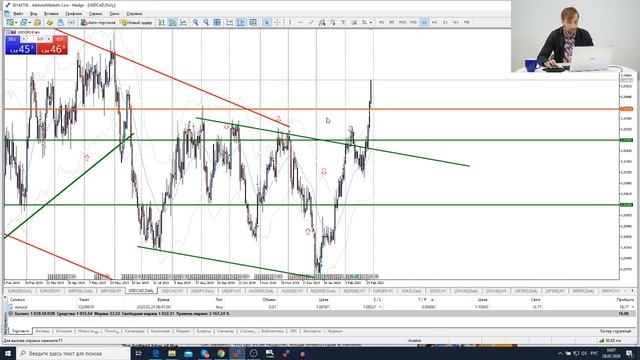Screen dimensions: 640x360
Task: Toggle the chart shift icon
Action: tap(241, 22)
